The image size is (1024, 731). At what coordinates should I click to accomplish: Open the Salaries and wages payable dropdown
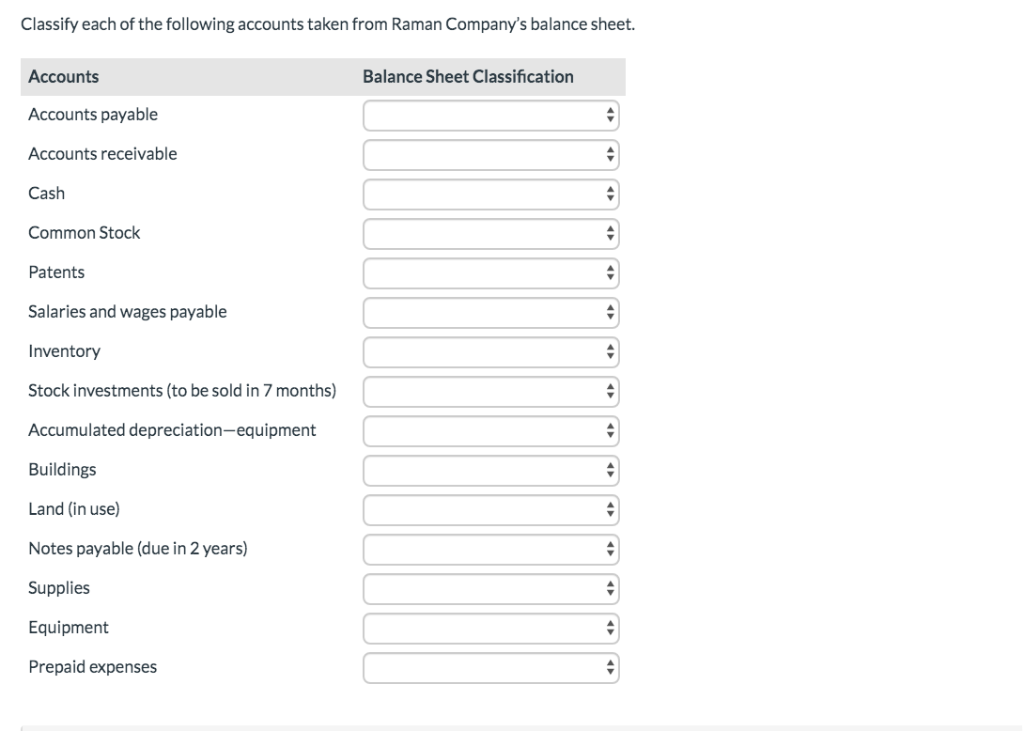click(490, 312)
